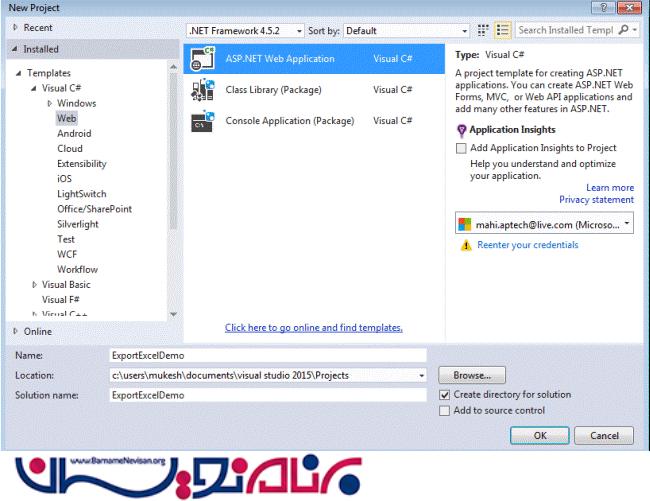Switch to small icons view

483,30
